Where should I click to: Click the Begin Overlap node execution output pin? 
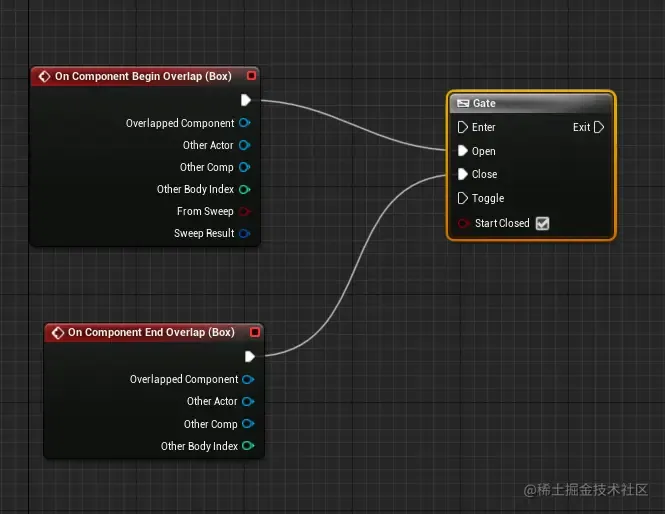coord(246,100)
